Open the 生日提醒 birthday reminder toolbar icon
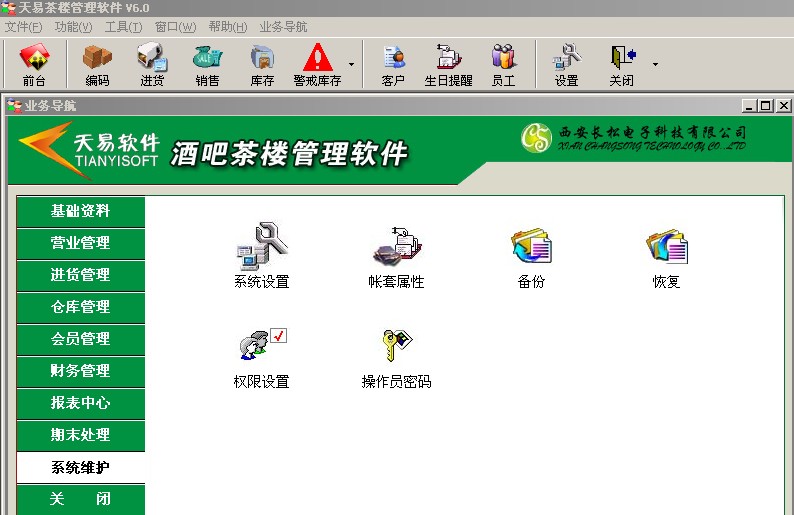Viewport: 794px width, 515px height. [x=448, y=64]
